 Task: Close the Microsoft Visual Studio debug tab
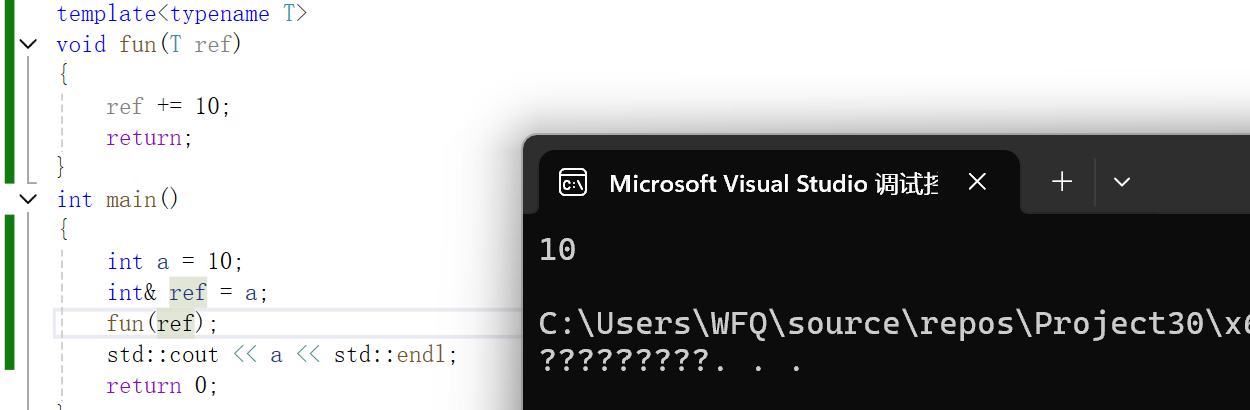978,182
